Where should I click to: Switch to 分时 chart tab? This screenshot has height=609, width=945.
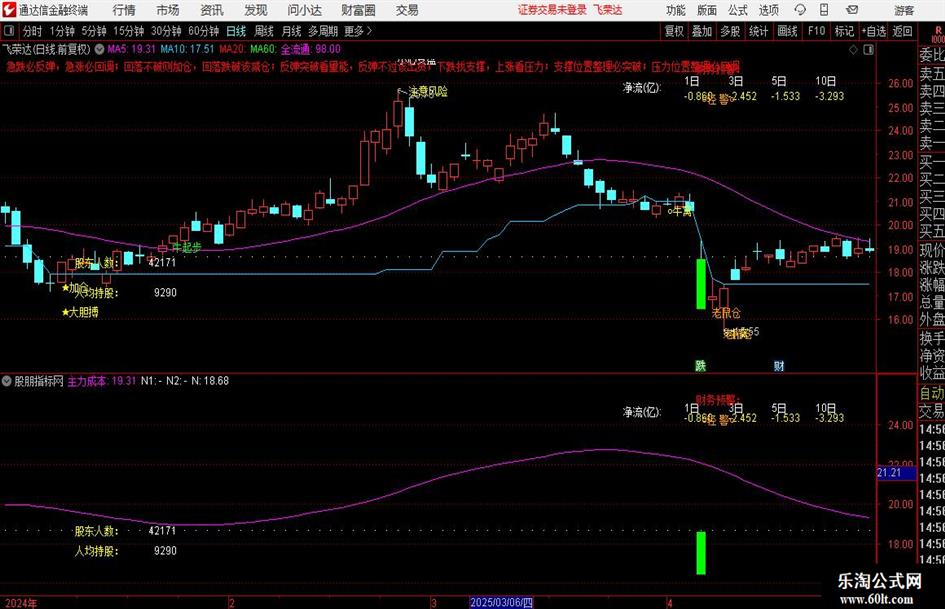(x=33, y=31)
